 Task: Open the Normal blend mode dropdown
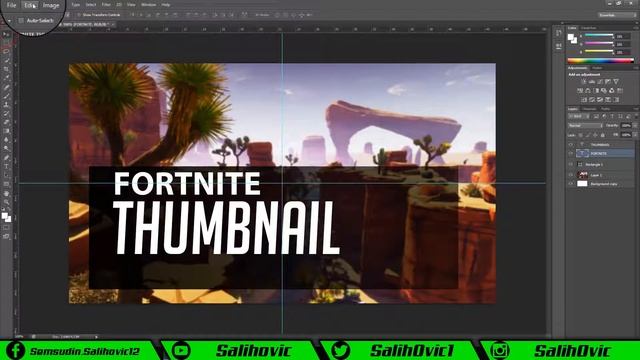point(585,126)
